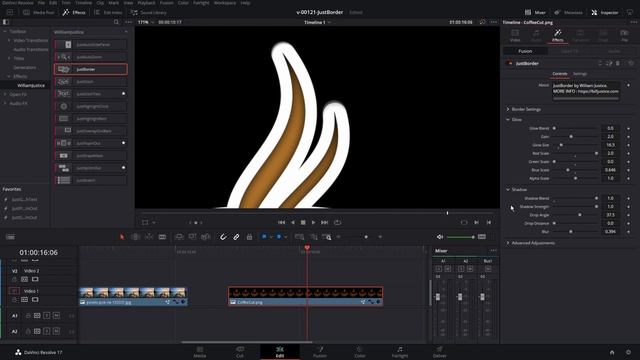Open the Inspector Video tab
640x360 pixels.
(x=515, y=36)
